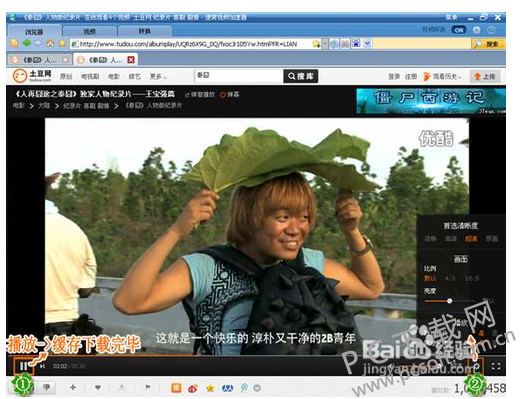Open the 观看历史 watch history dropdown
The width and height of the screenshot is (528, 399).
tap(442, 76)
